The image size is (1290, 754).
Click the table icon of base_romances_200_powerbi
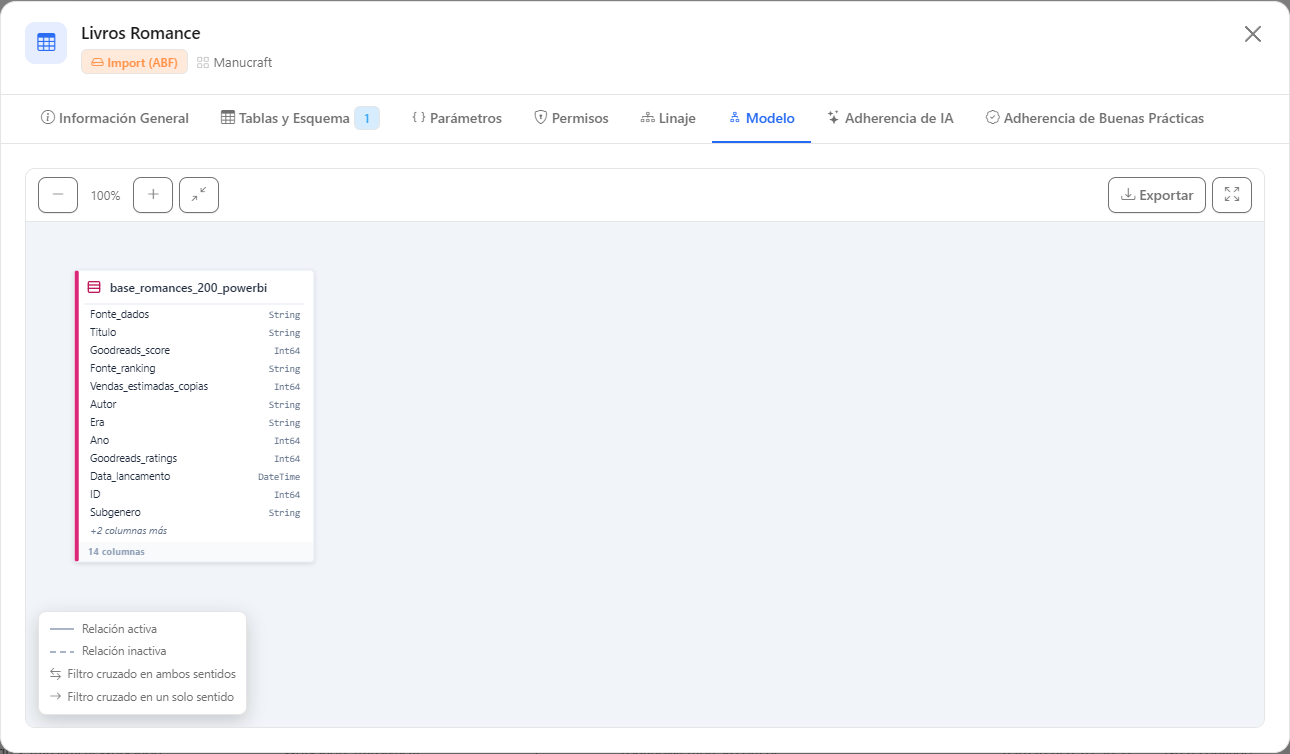pyautogui.click(x=94, y=287)
